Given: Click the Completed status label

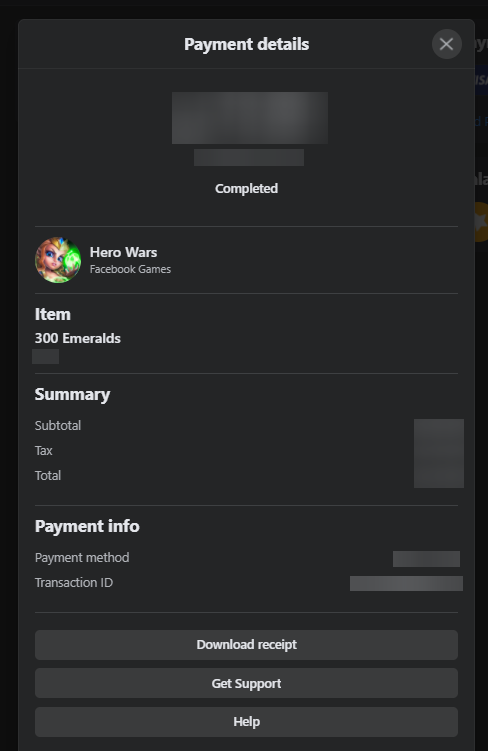Looking at the screenshot, I should click(246, 189).
